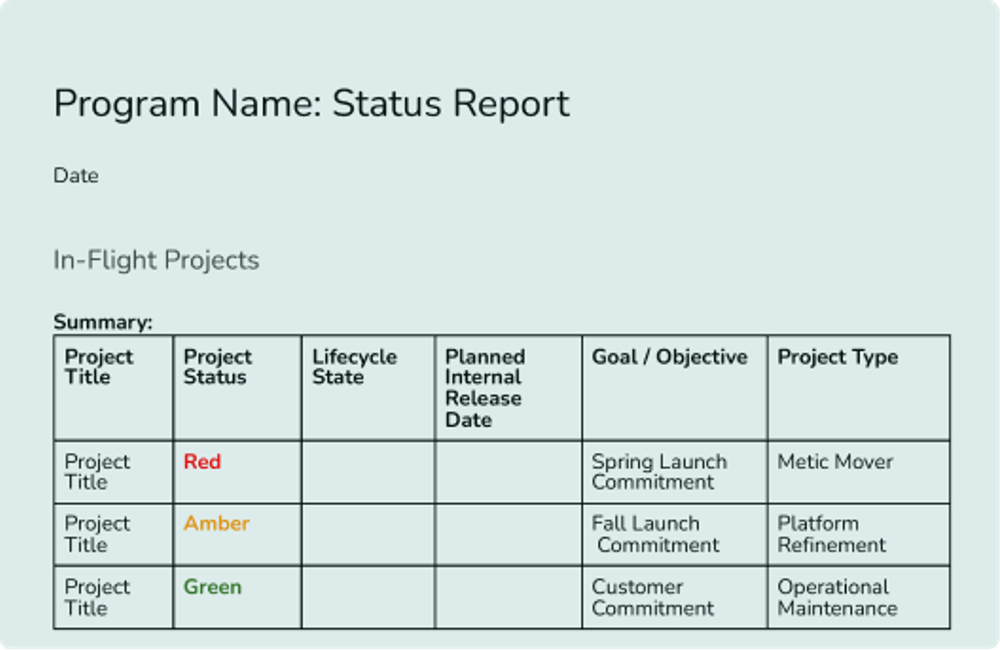Click the empty Lifecycle State cell beside Red
Screen dimensions: 1000x650
pos(367,471)
